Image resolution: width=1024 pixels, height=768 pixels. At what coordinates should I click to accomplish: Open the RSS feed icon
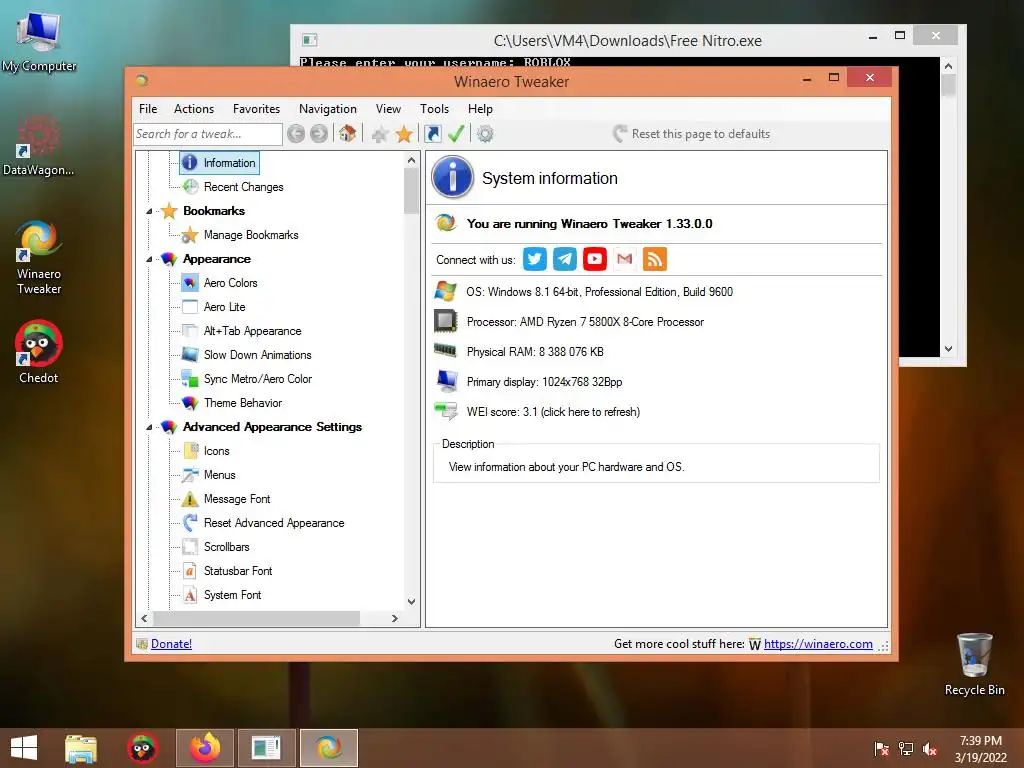[x=655, y=259]
